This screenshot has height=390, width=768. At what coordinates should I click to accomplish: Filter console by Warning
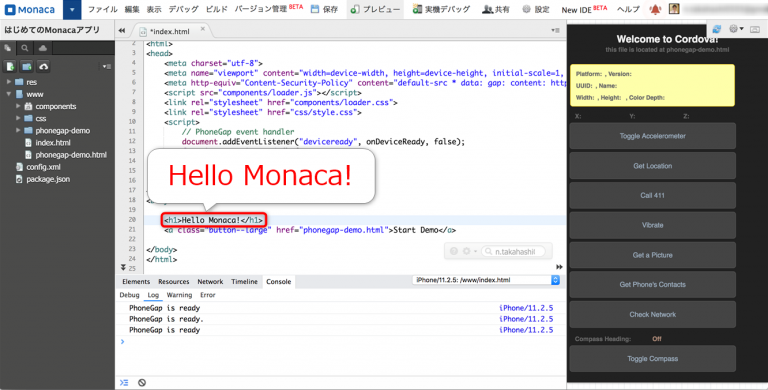(x=179, y=295)
